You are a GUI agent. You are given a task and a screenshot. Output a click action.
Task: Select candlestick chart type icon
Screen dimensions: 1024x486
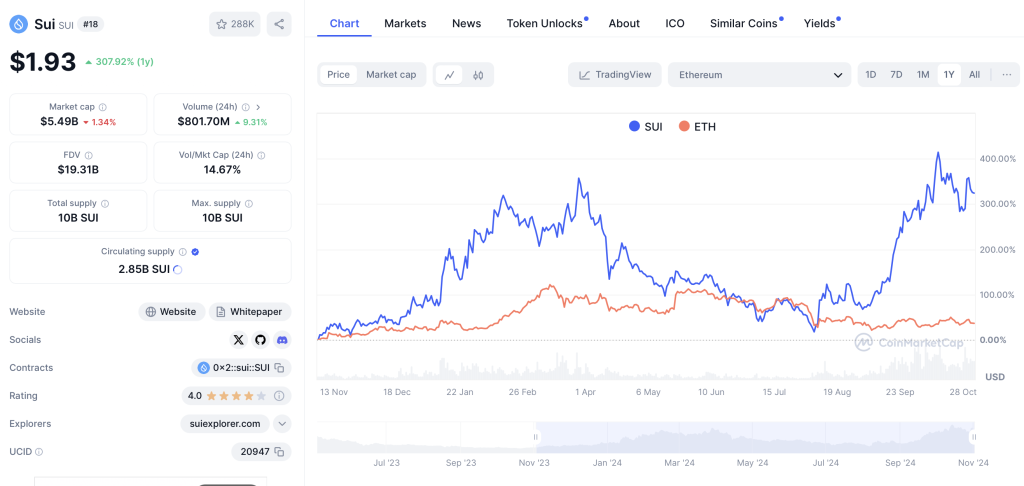click(478, 74)
